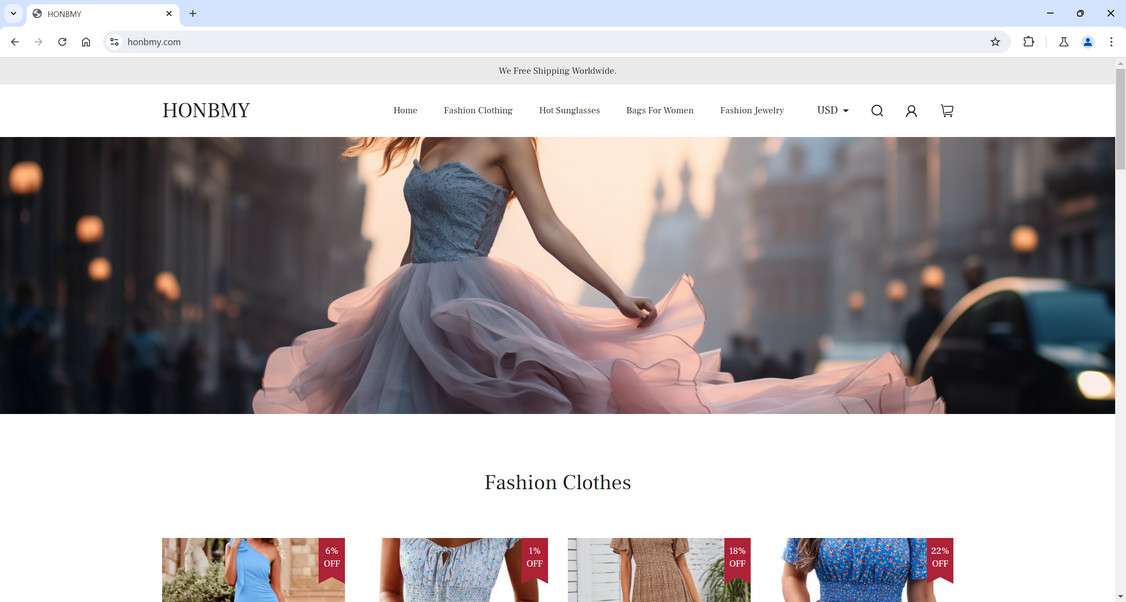Screen dimensions: 1126x602
Task: Open the Hot Sunglasses menu item
Action: click(x=569, y=111)
